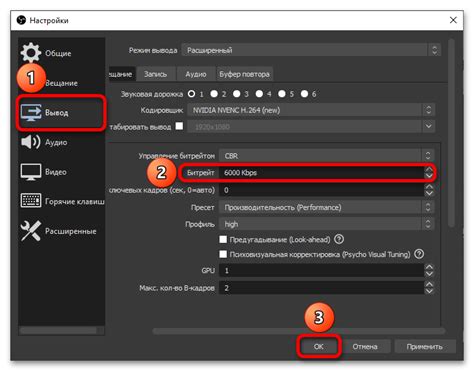The image size is (474, 371).
Task: Select audio track 1 radio button
Action: [191, 94]
